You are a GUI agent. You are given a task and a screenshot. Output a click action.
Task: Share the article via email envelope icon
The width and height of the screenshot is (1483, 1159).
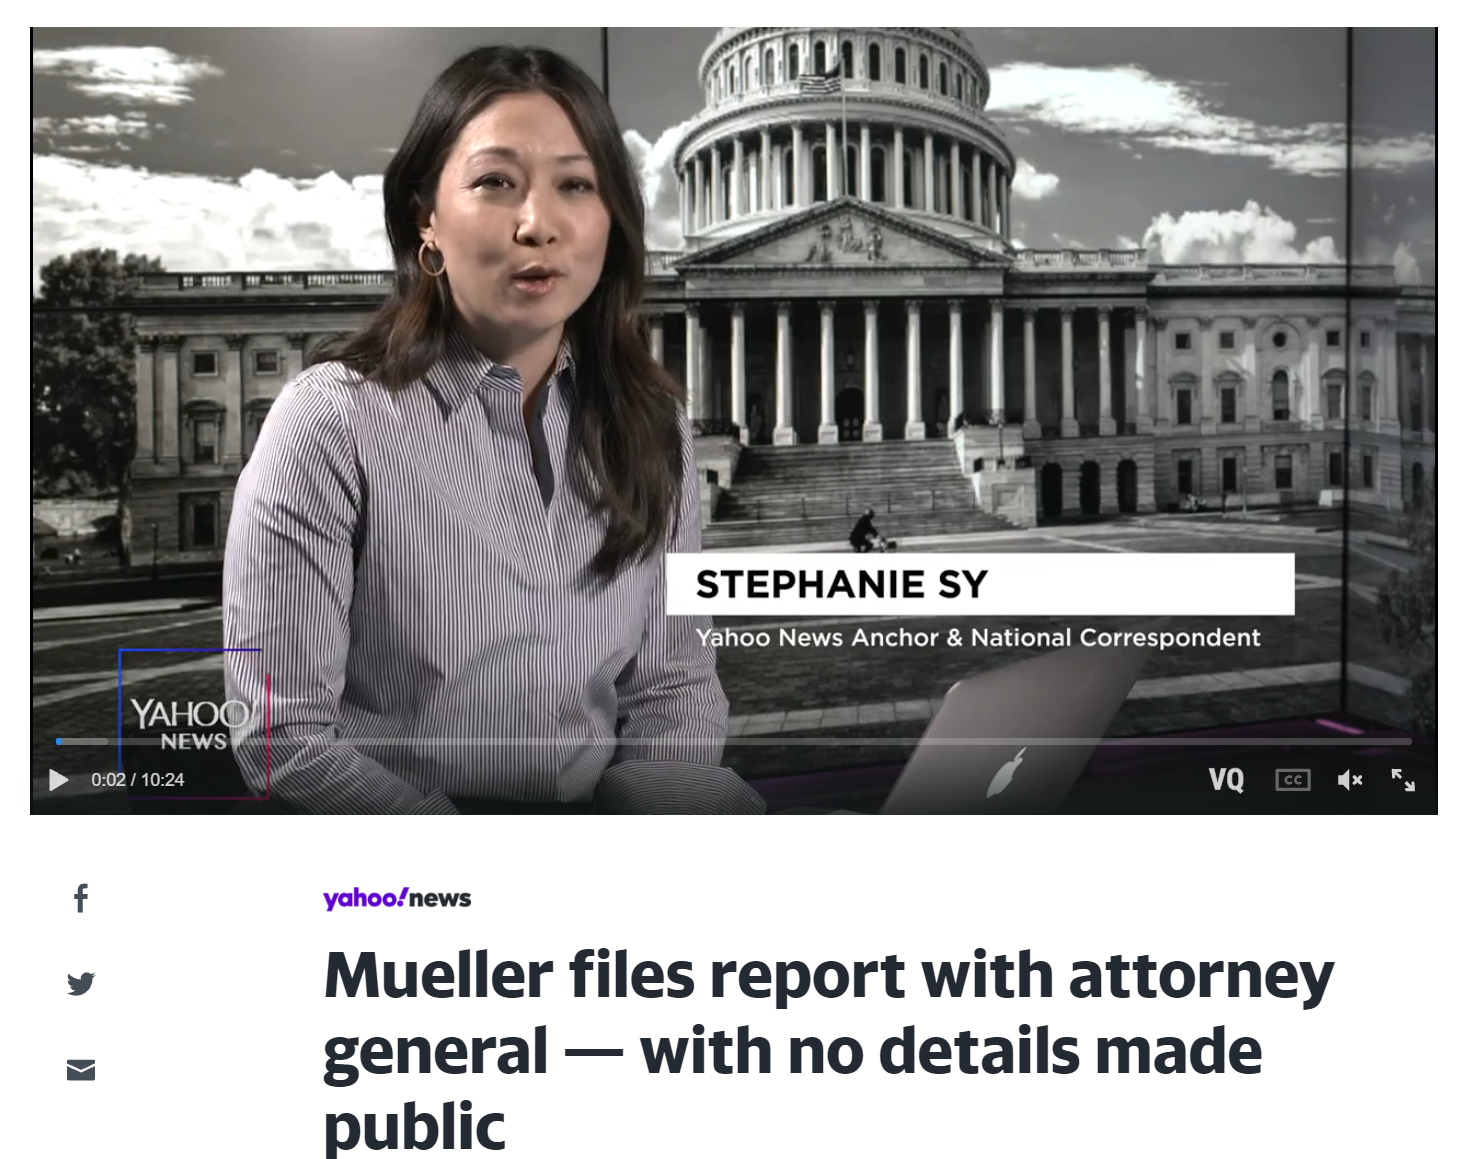click(x=81, y=1070)
